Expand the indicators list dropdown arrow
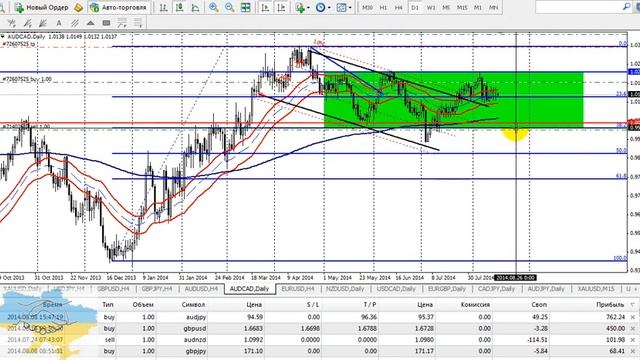The width and height of the screenshot is (640, 360). (308, 8)
